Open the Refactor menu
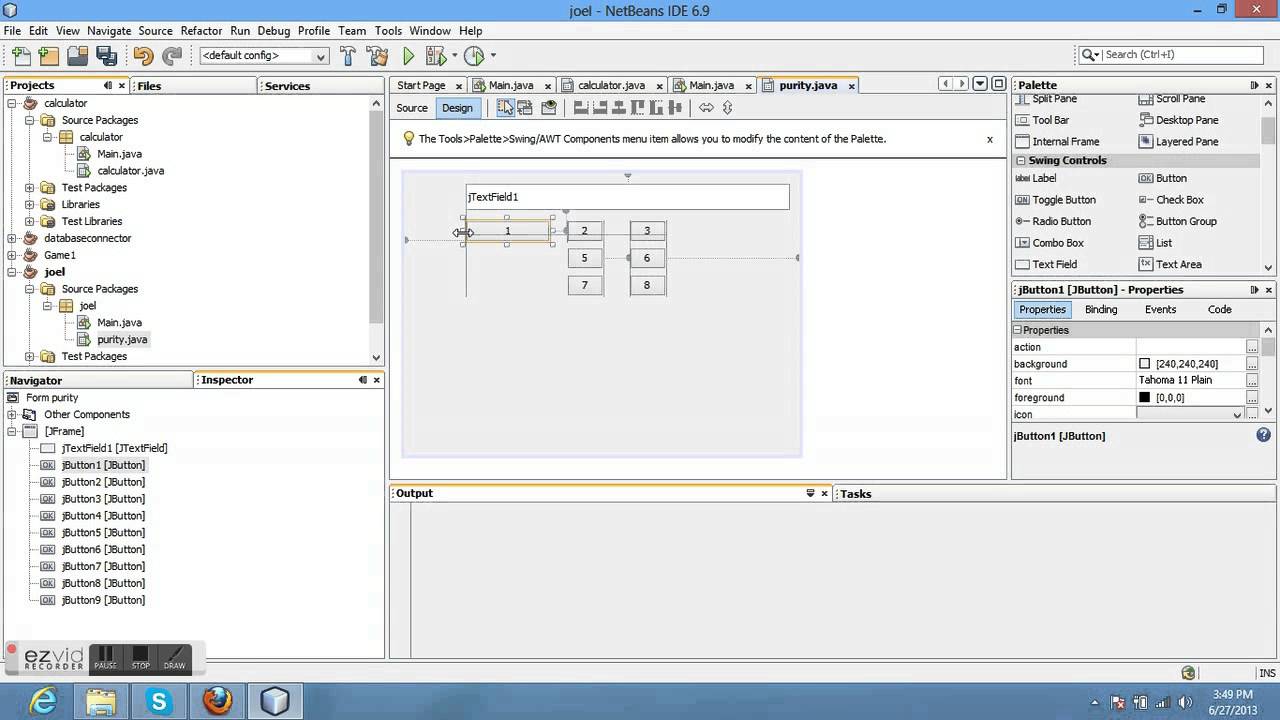This screenshot has width=1280, height=720. coord(201,31)
